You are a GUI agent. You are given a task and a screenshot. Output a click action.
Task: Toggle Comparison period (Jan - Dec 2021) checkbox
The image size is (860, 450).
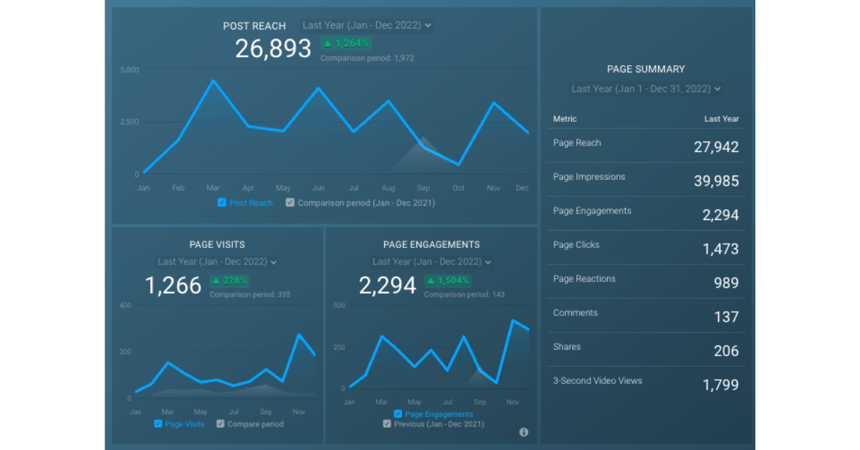pos(290,202)
